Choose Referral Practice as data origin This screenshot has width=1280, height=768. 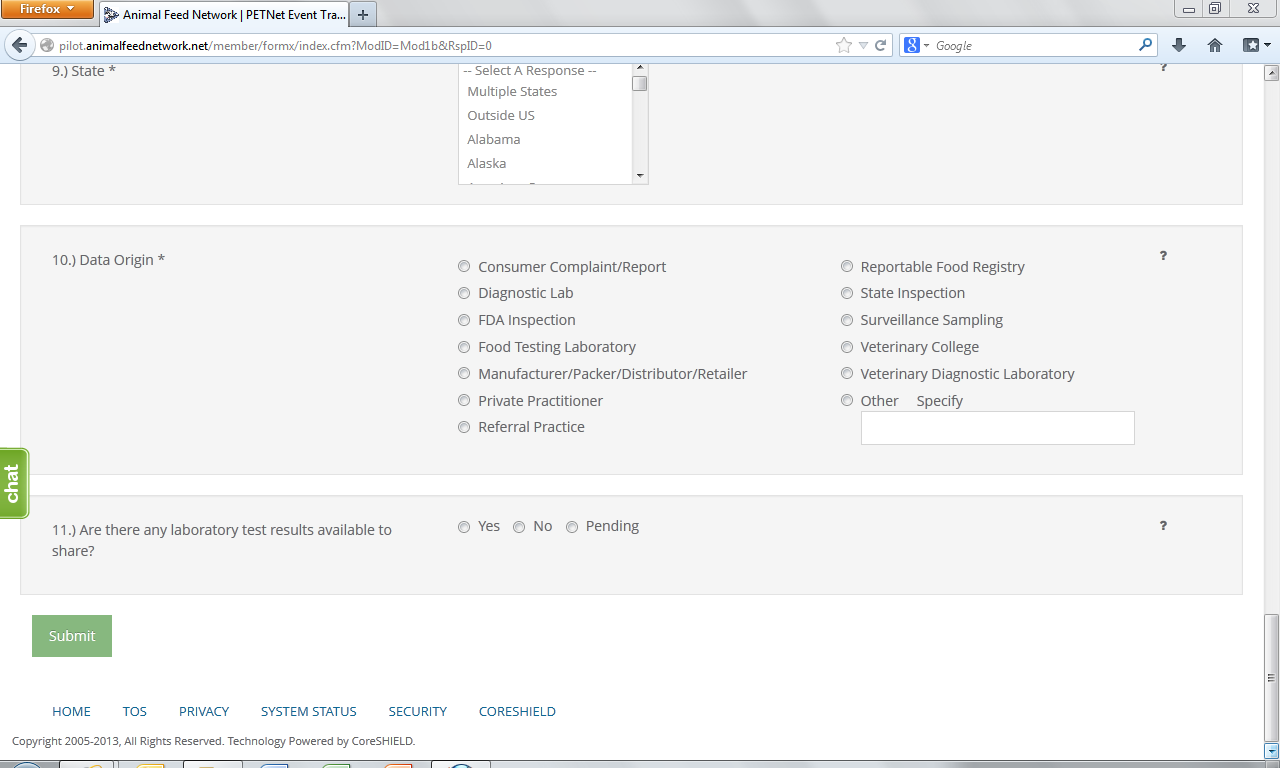pyautogui.click(x=464, y=427)
